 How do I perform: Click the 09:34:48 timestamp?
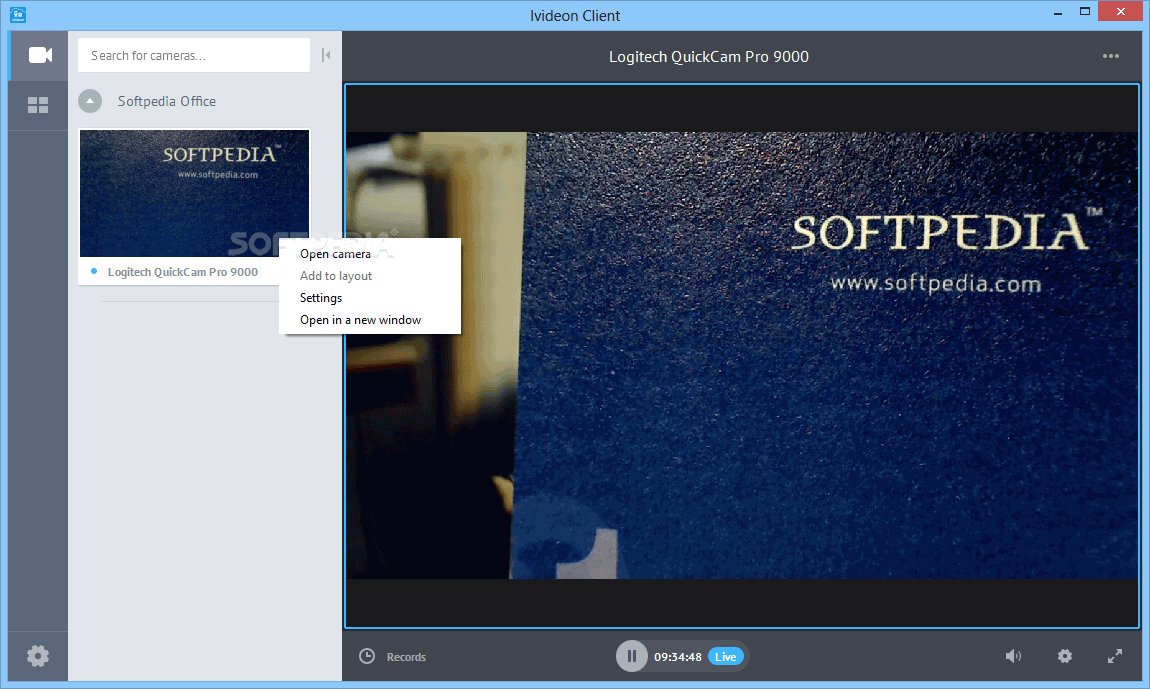(x=678, y=657)
